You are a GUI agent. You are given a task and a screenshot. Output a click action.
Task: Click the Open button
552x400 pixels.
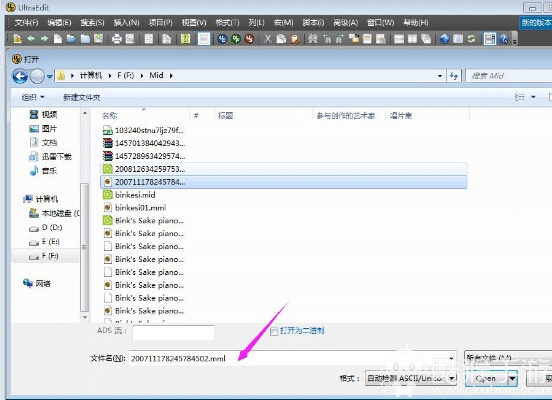pos(486,379)
